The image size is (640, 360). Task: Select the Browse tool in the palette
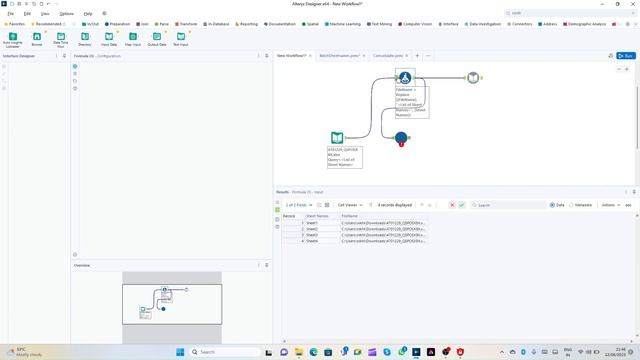(x=37, y=38)
